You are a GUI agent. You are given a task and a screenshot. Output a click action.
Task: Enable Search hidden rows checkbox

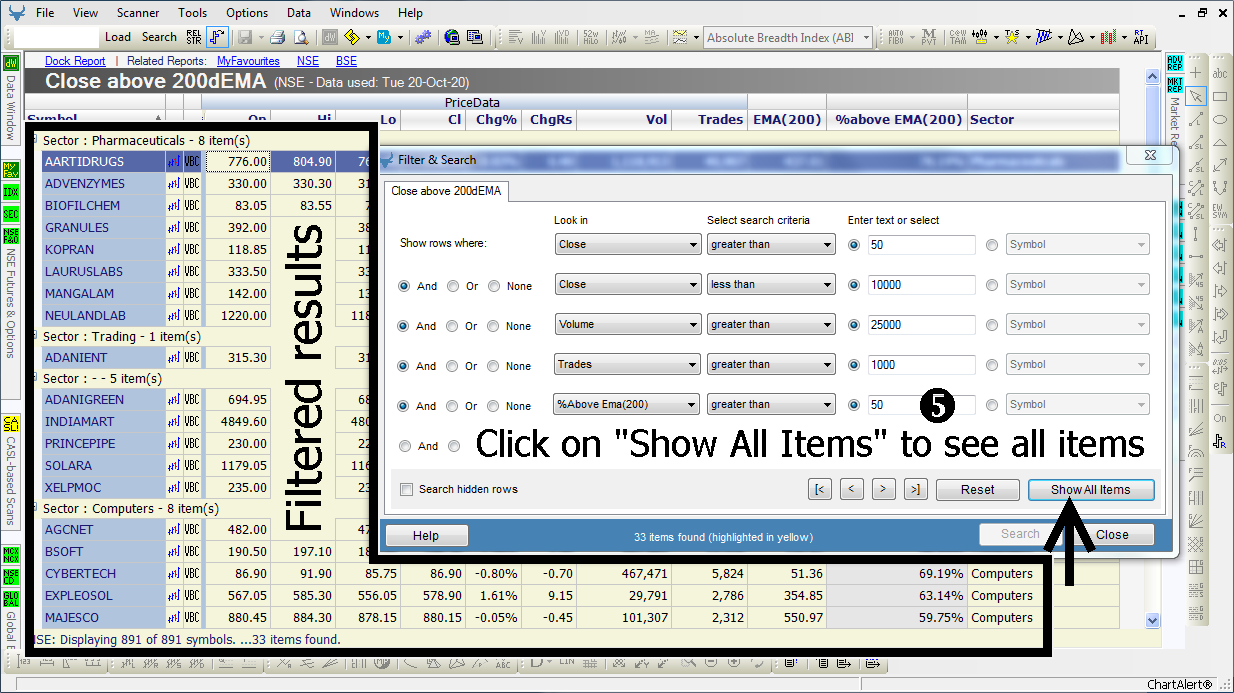pos(406,489)
